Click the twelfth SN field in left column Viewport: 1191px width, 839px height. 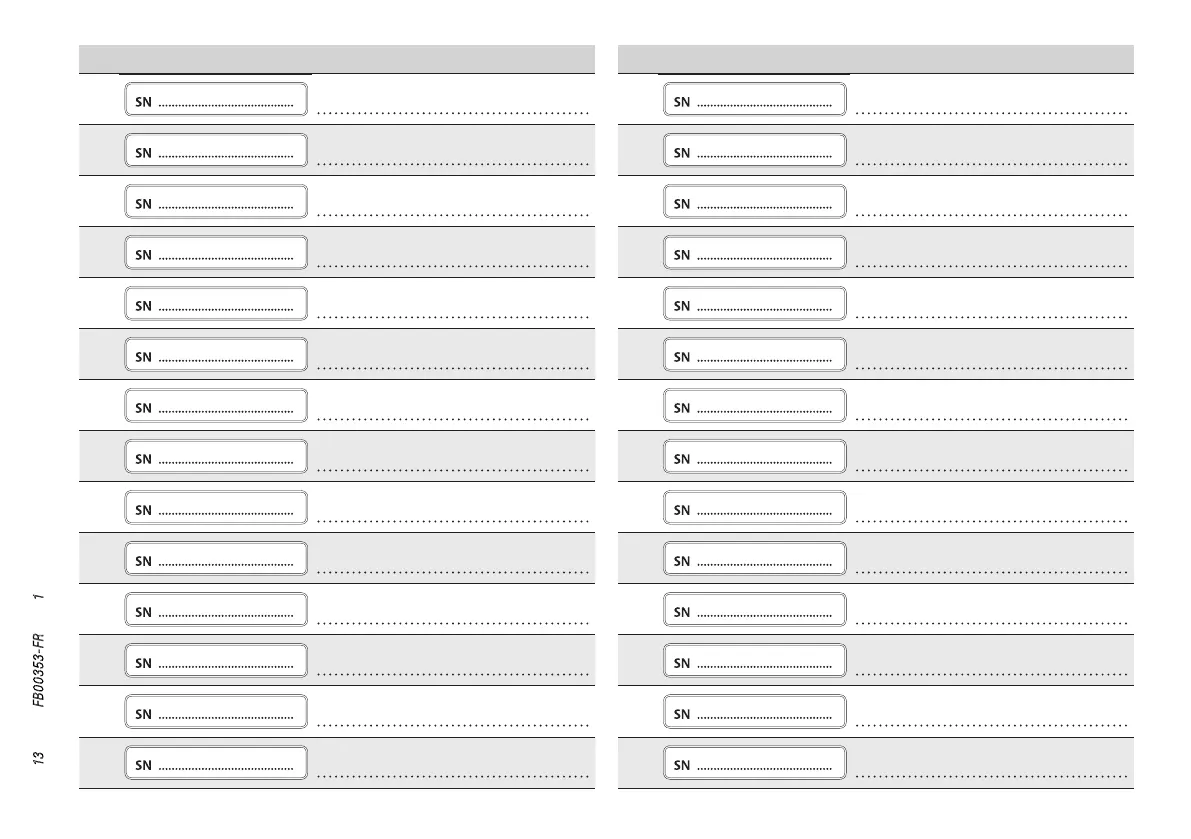pyautogui.click(x=215, y=661)
